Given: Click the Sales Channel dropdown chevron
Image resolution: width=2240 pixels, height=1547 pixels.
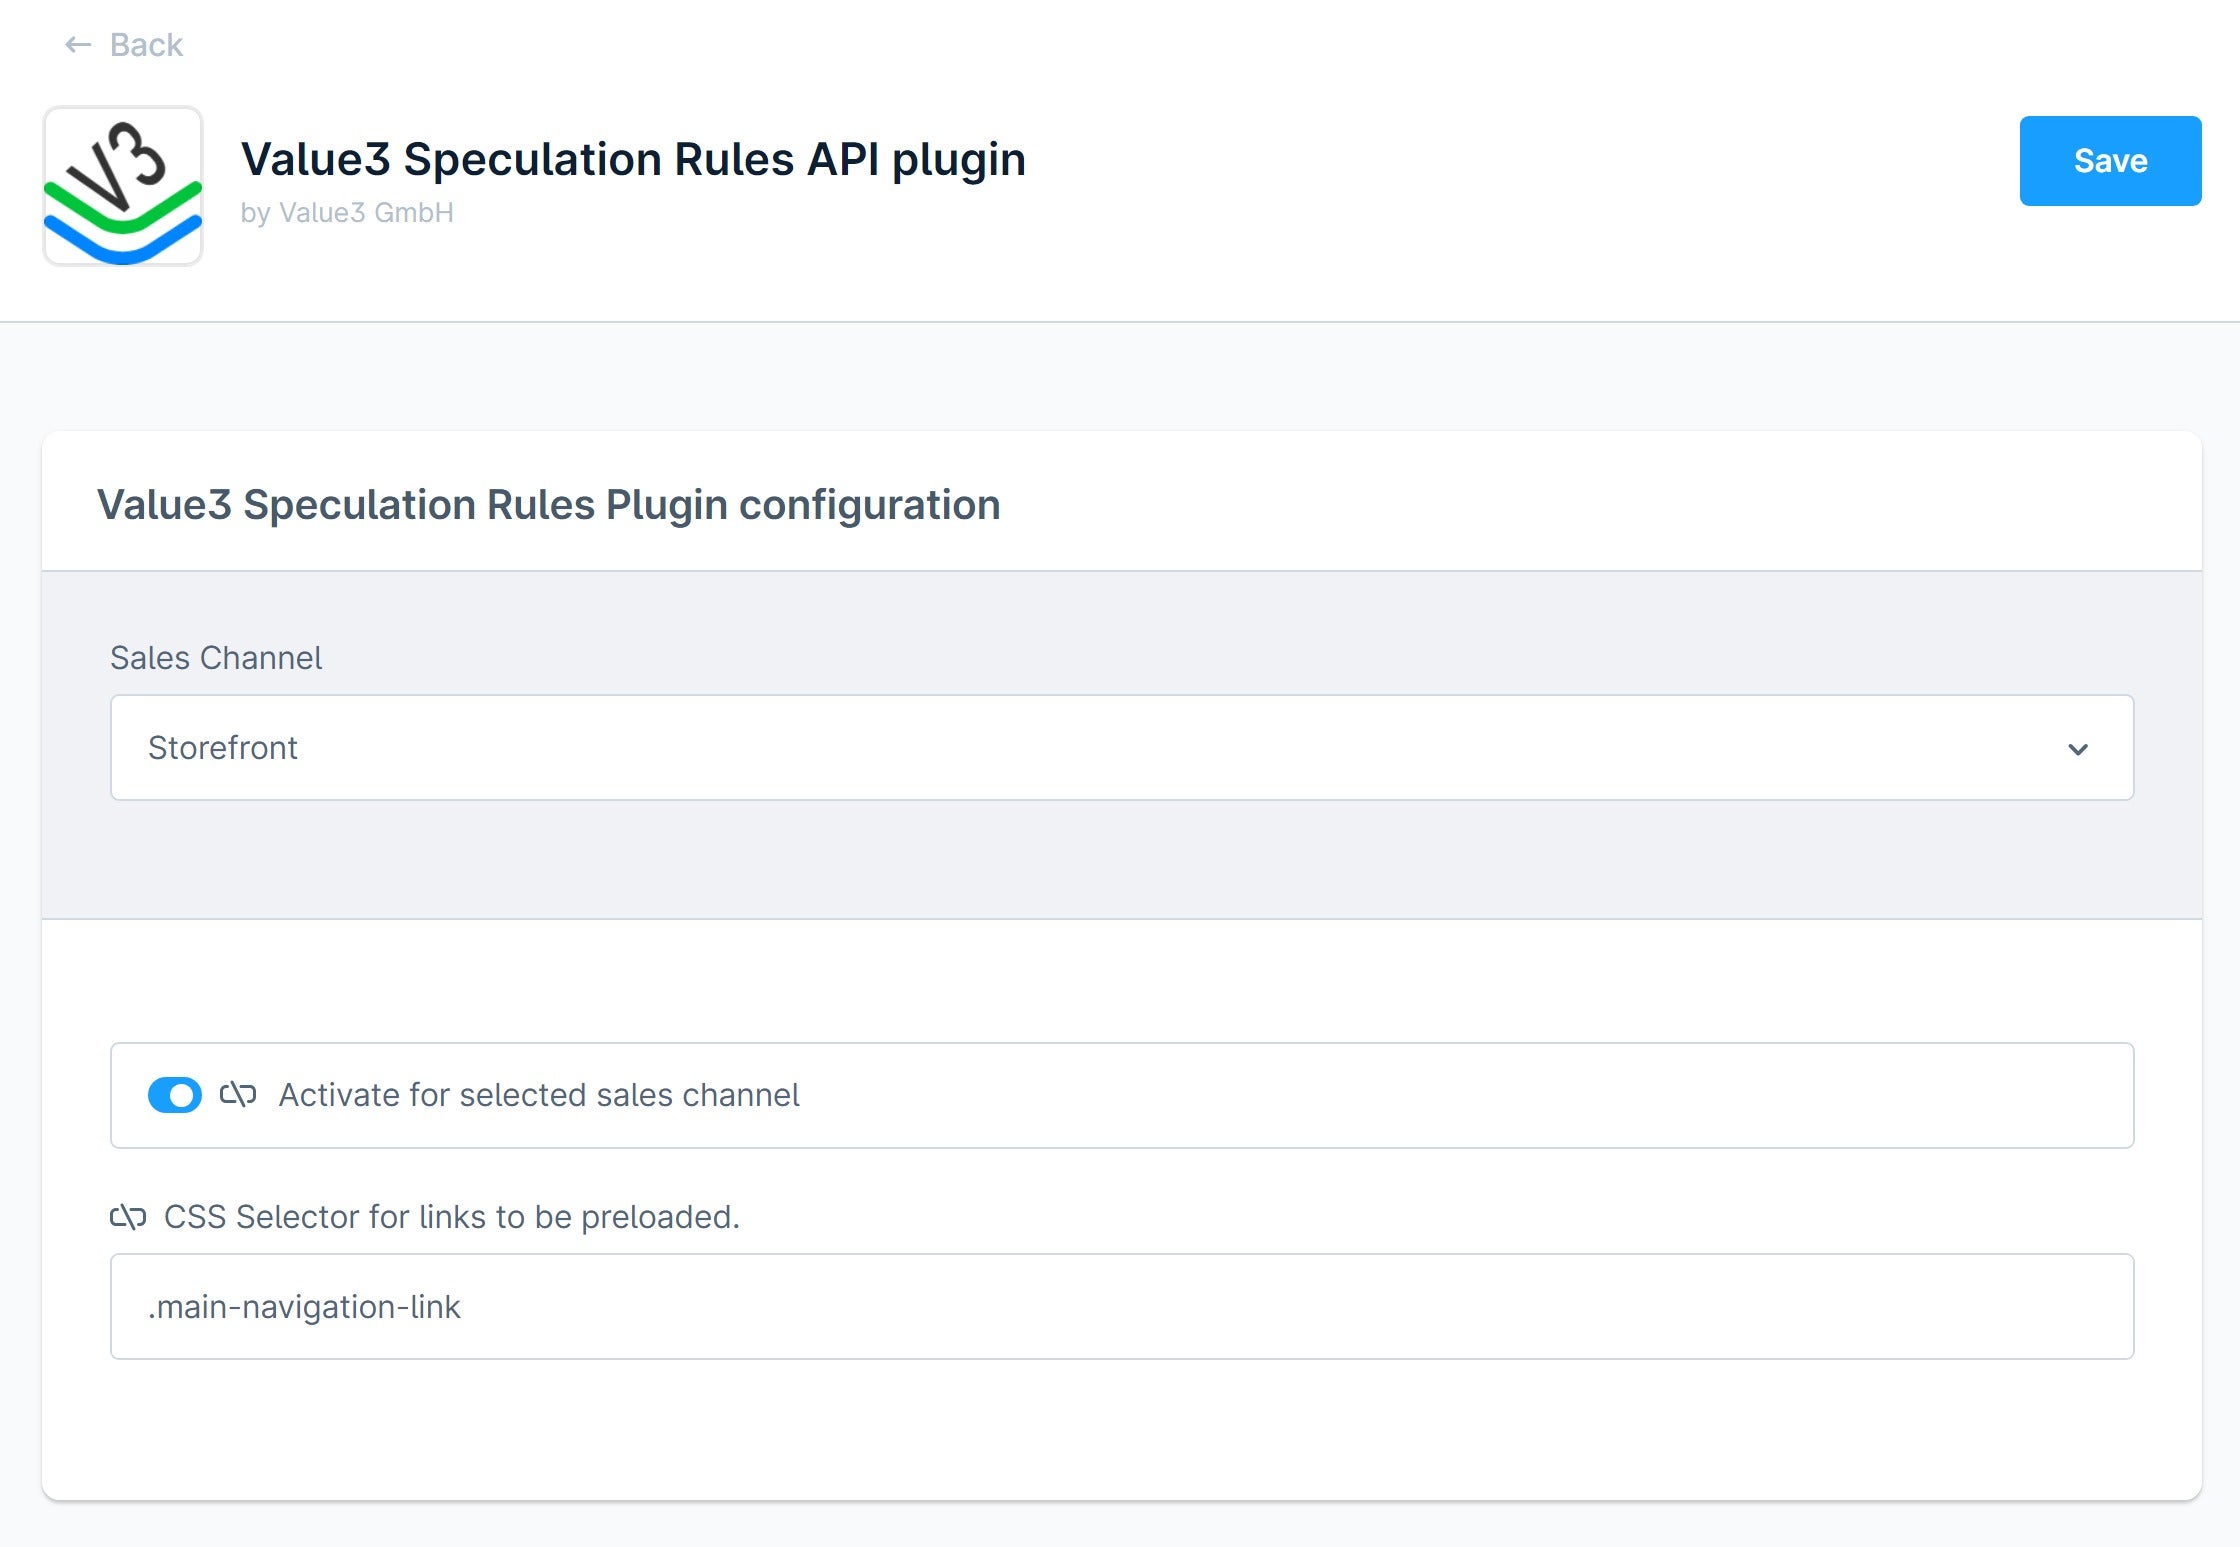Looking at the screenshot, I should (x=2078, y=749).
